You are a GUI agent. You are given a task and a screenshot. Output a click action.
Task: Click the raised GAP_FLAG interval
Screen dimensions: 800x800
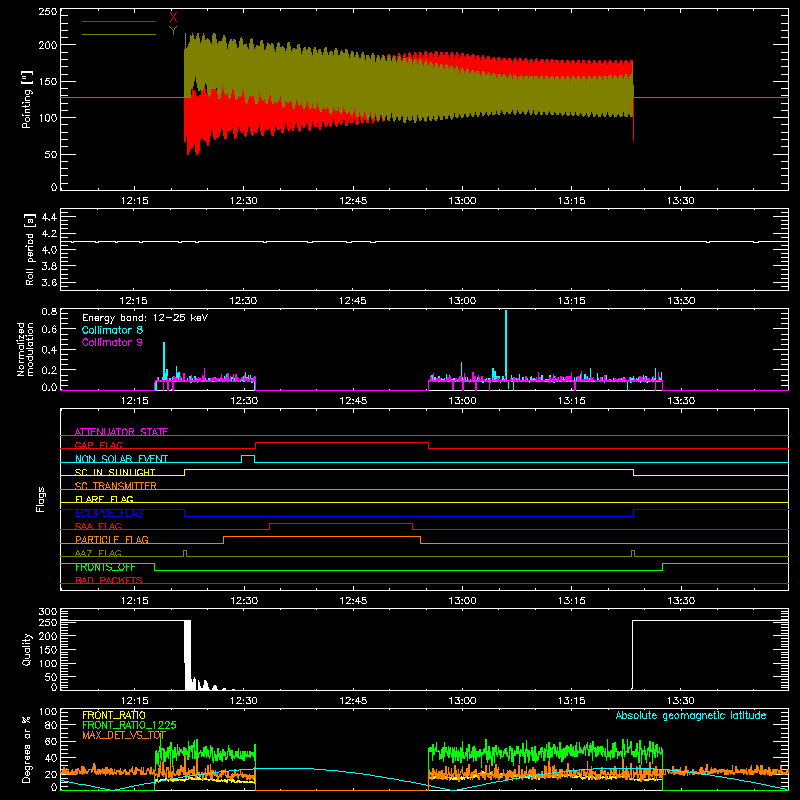click(x=342, y=443)
